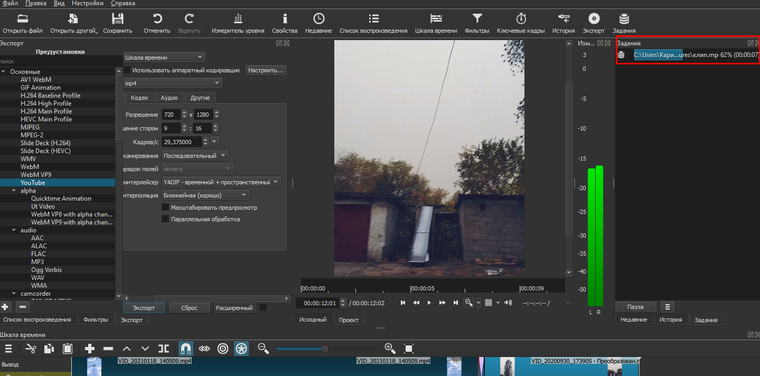Switch to the Кодек tab

pyautogui.click(x=140, y=98)
